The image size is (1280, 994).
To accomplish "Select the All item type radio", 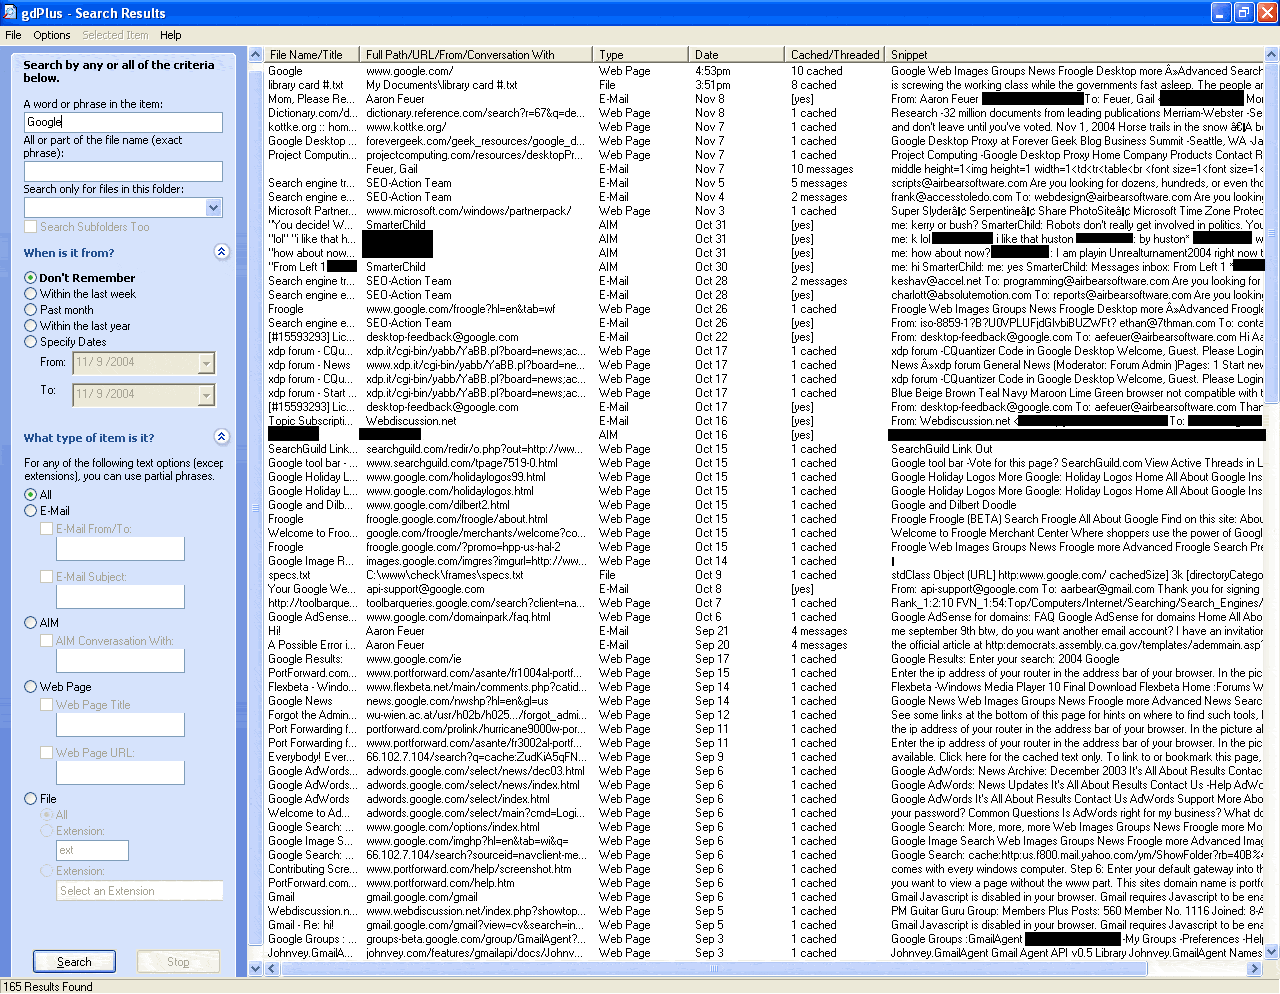I will pos(30,495).
